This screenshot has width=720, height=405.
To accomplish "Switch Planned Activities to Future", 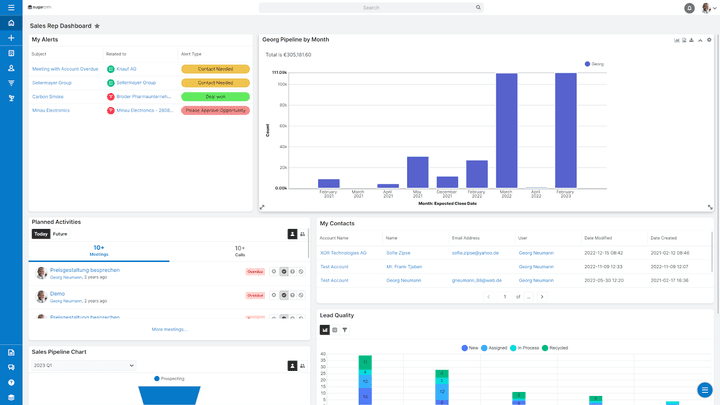I will (60, 234).
